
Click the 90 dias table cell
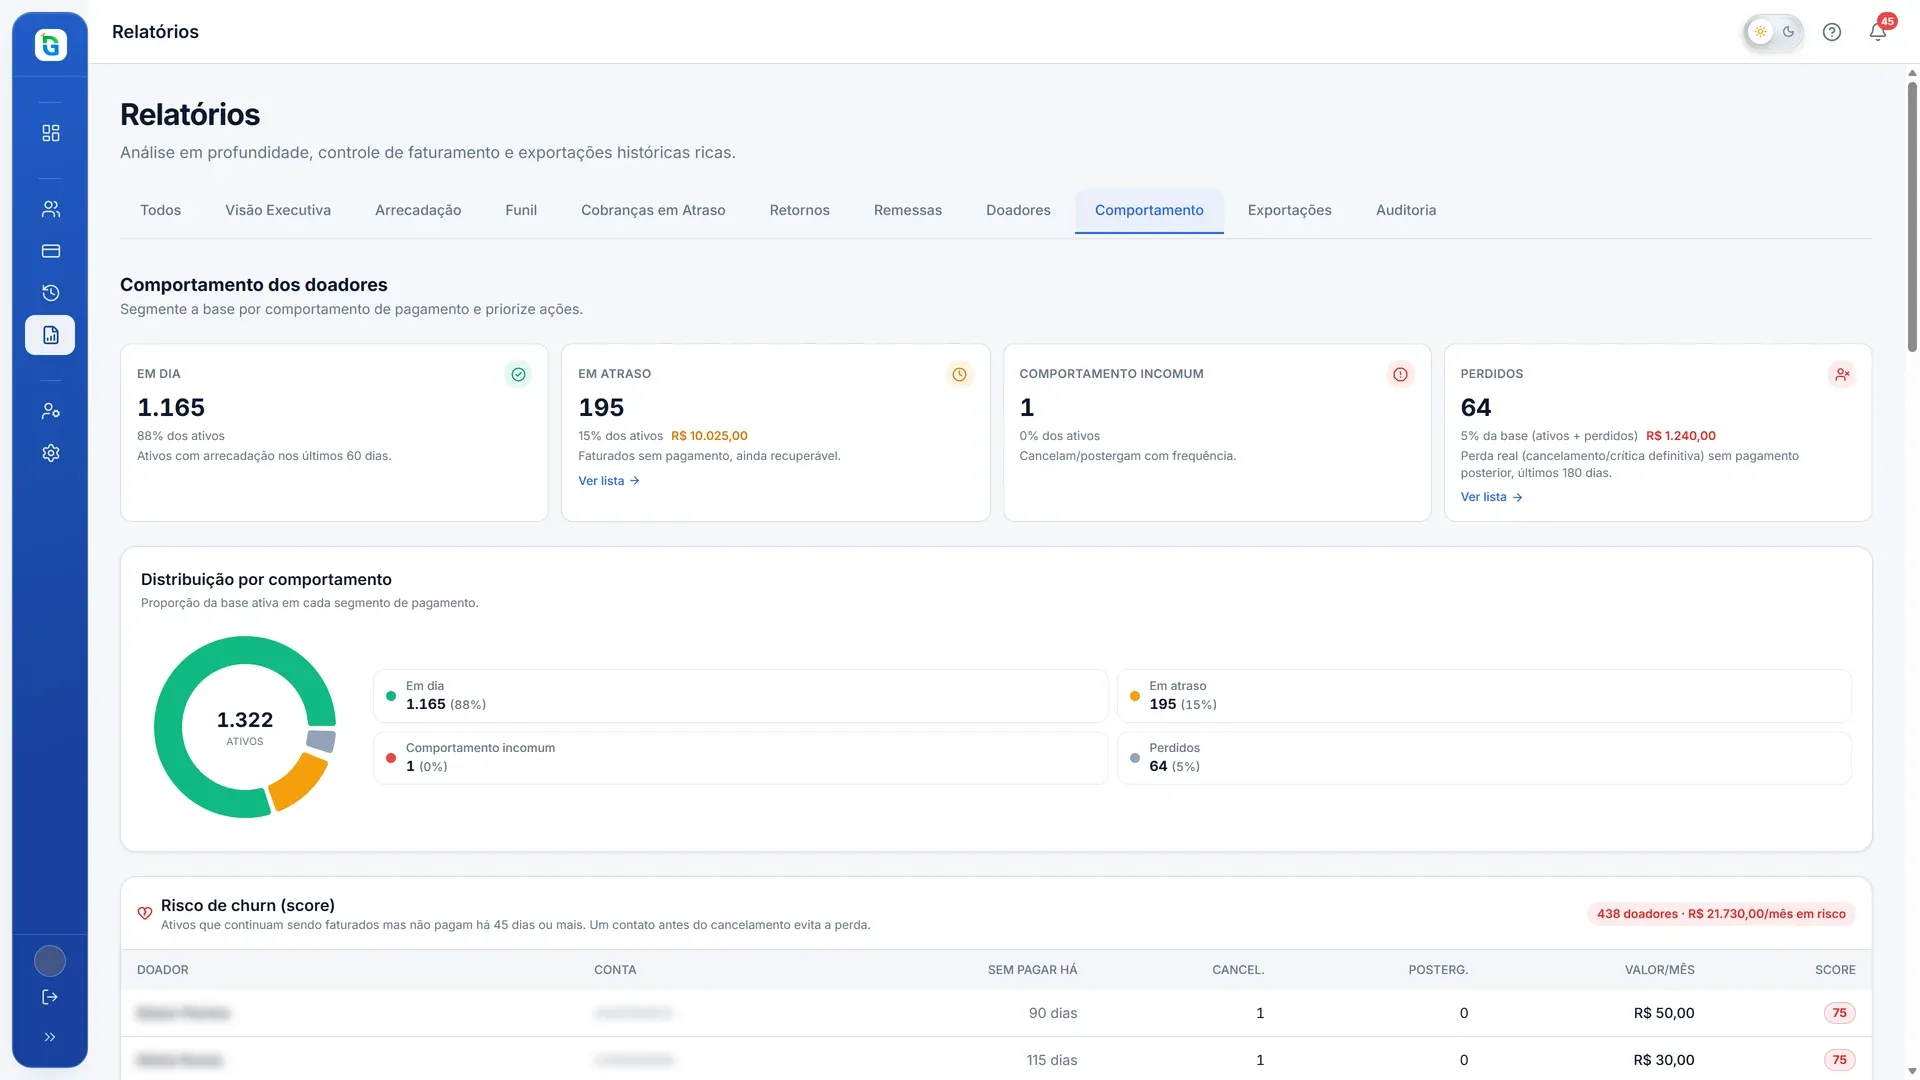point(1053,1013)
